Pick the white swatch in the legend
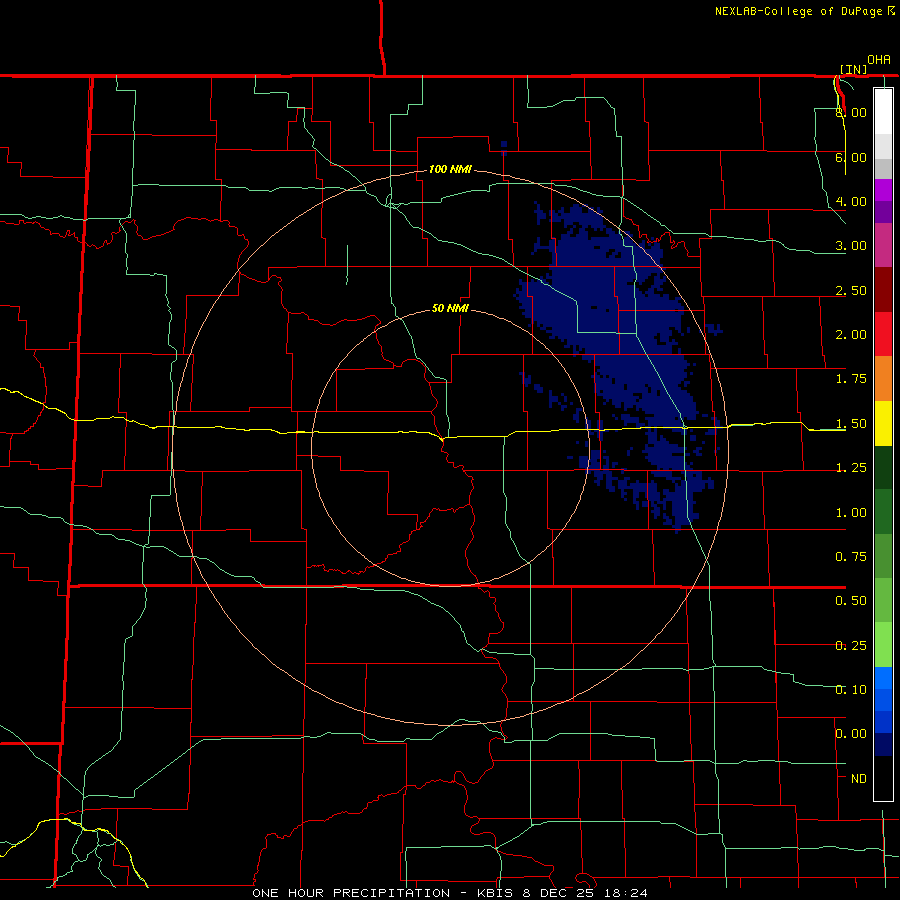The width and height of the screenshot is (900, 900). (883, 111)
